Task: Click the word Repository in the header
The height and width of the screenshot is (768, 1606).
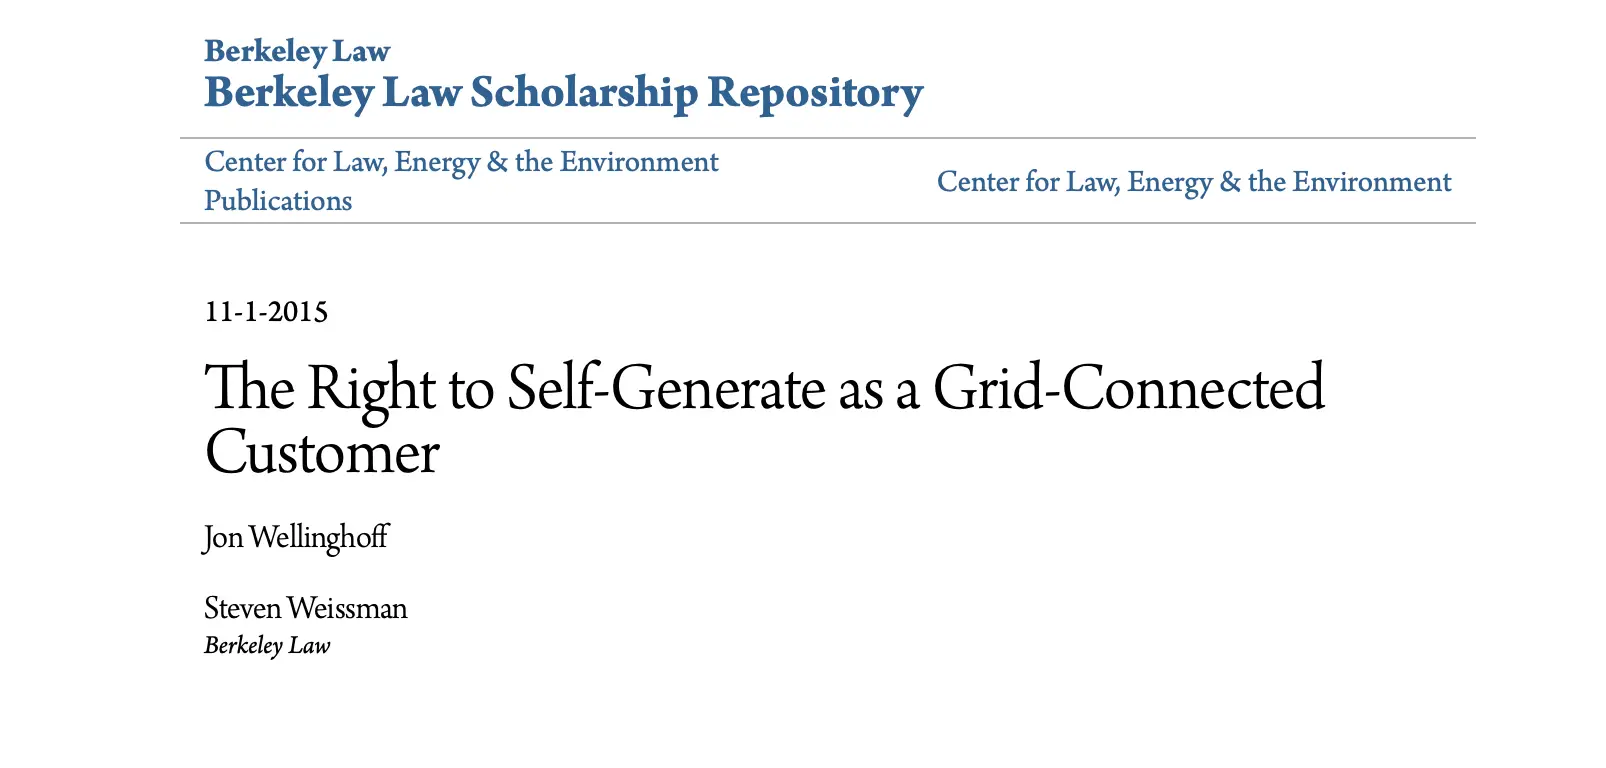Action: coord(815,93)
